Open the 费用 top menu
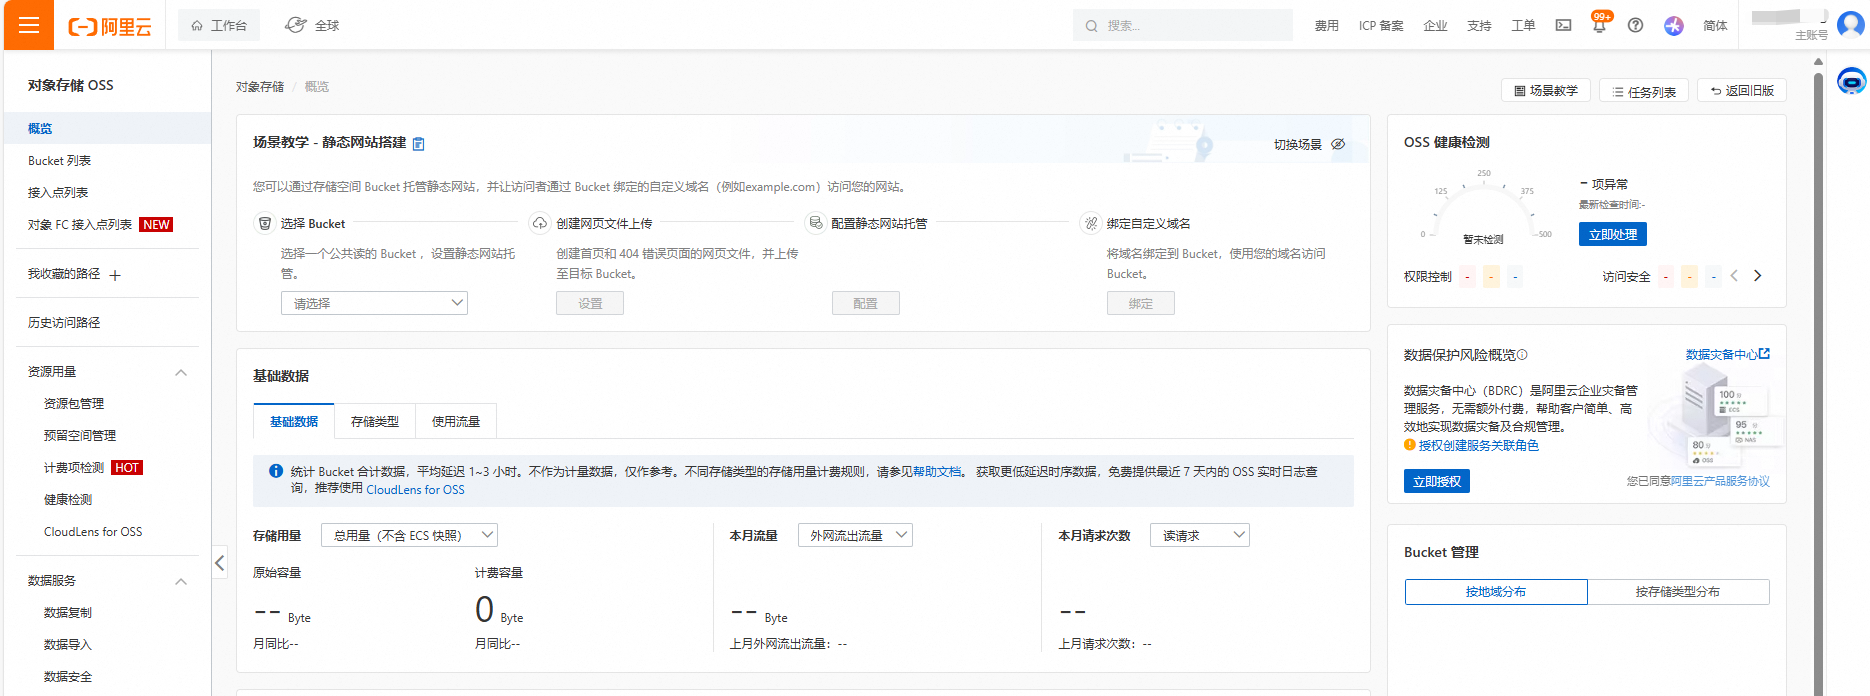The width and height of the screenshot is (1870, 696). coord(1327,26)
